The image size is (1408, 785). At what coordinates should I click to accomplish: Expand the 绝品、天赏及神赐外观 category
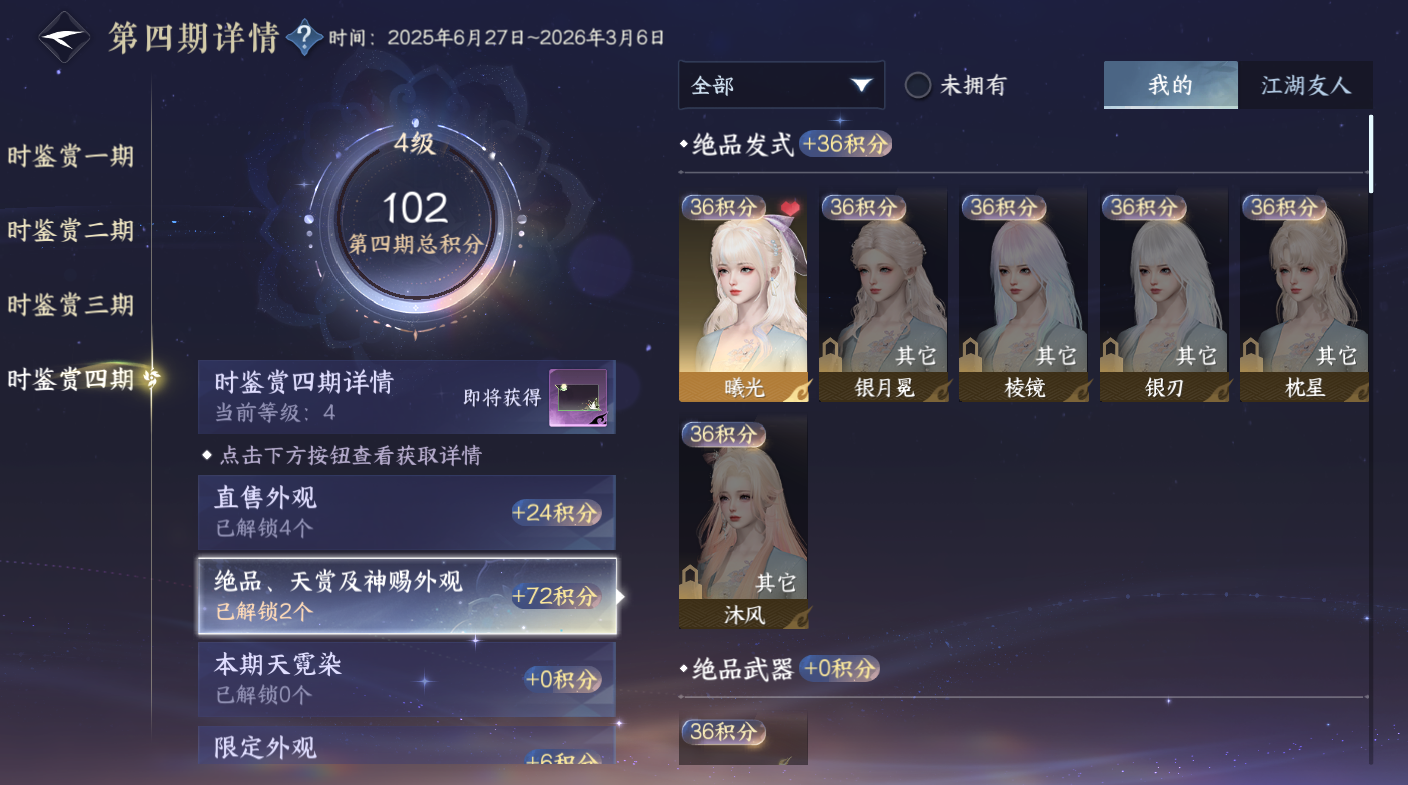407,596
